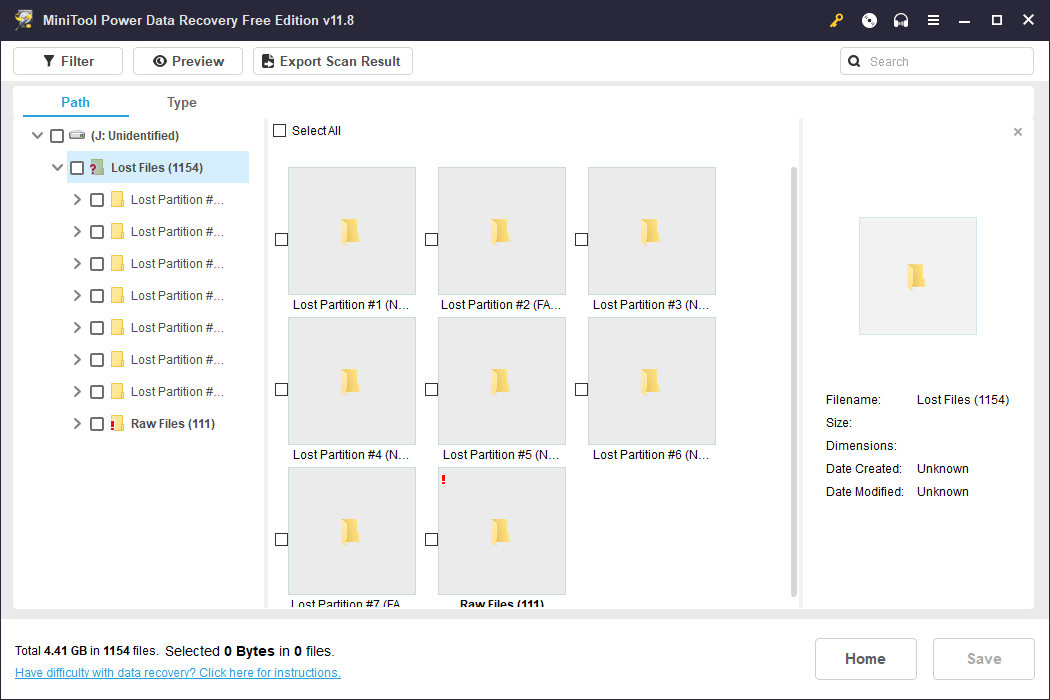Click the Save button

pyautogui.click(x=984, y=658)
